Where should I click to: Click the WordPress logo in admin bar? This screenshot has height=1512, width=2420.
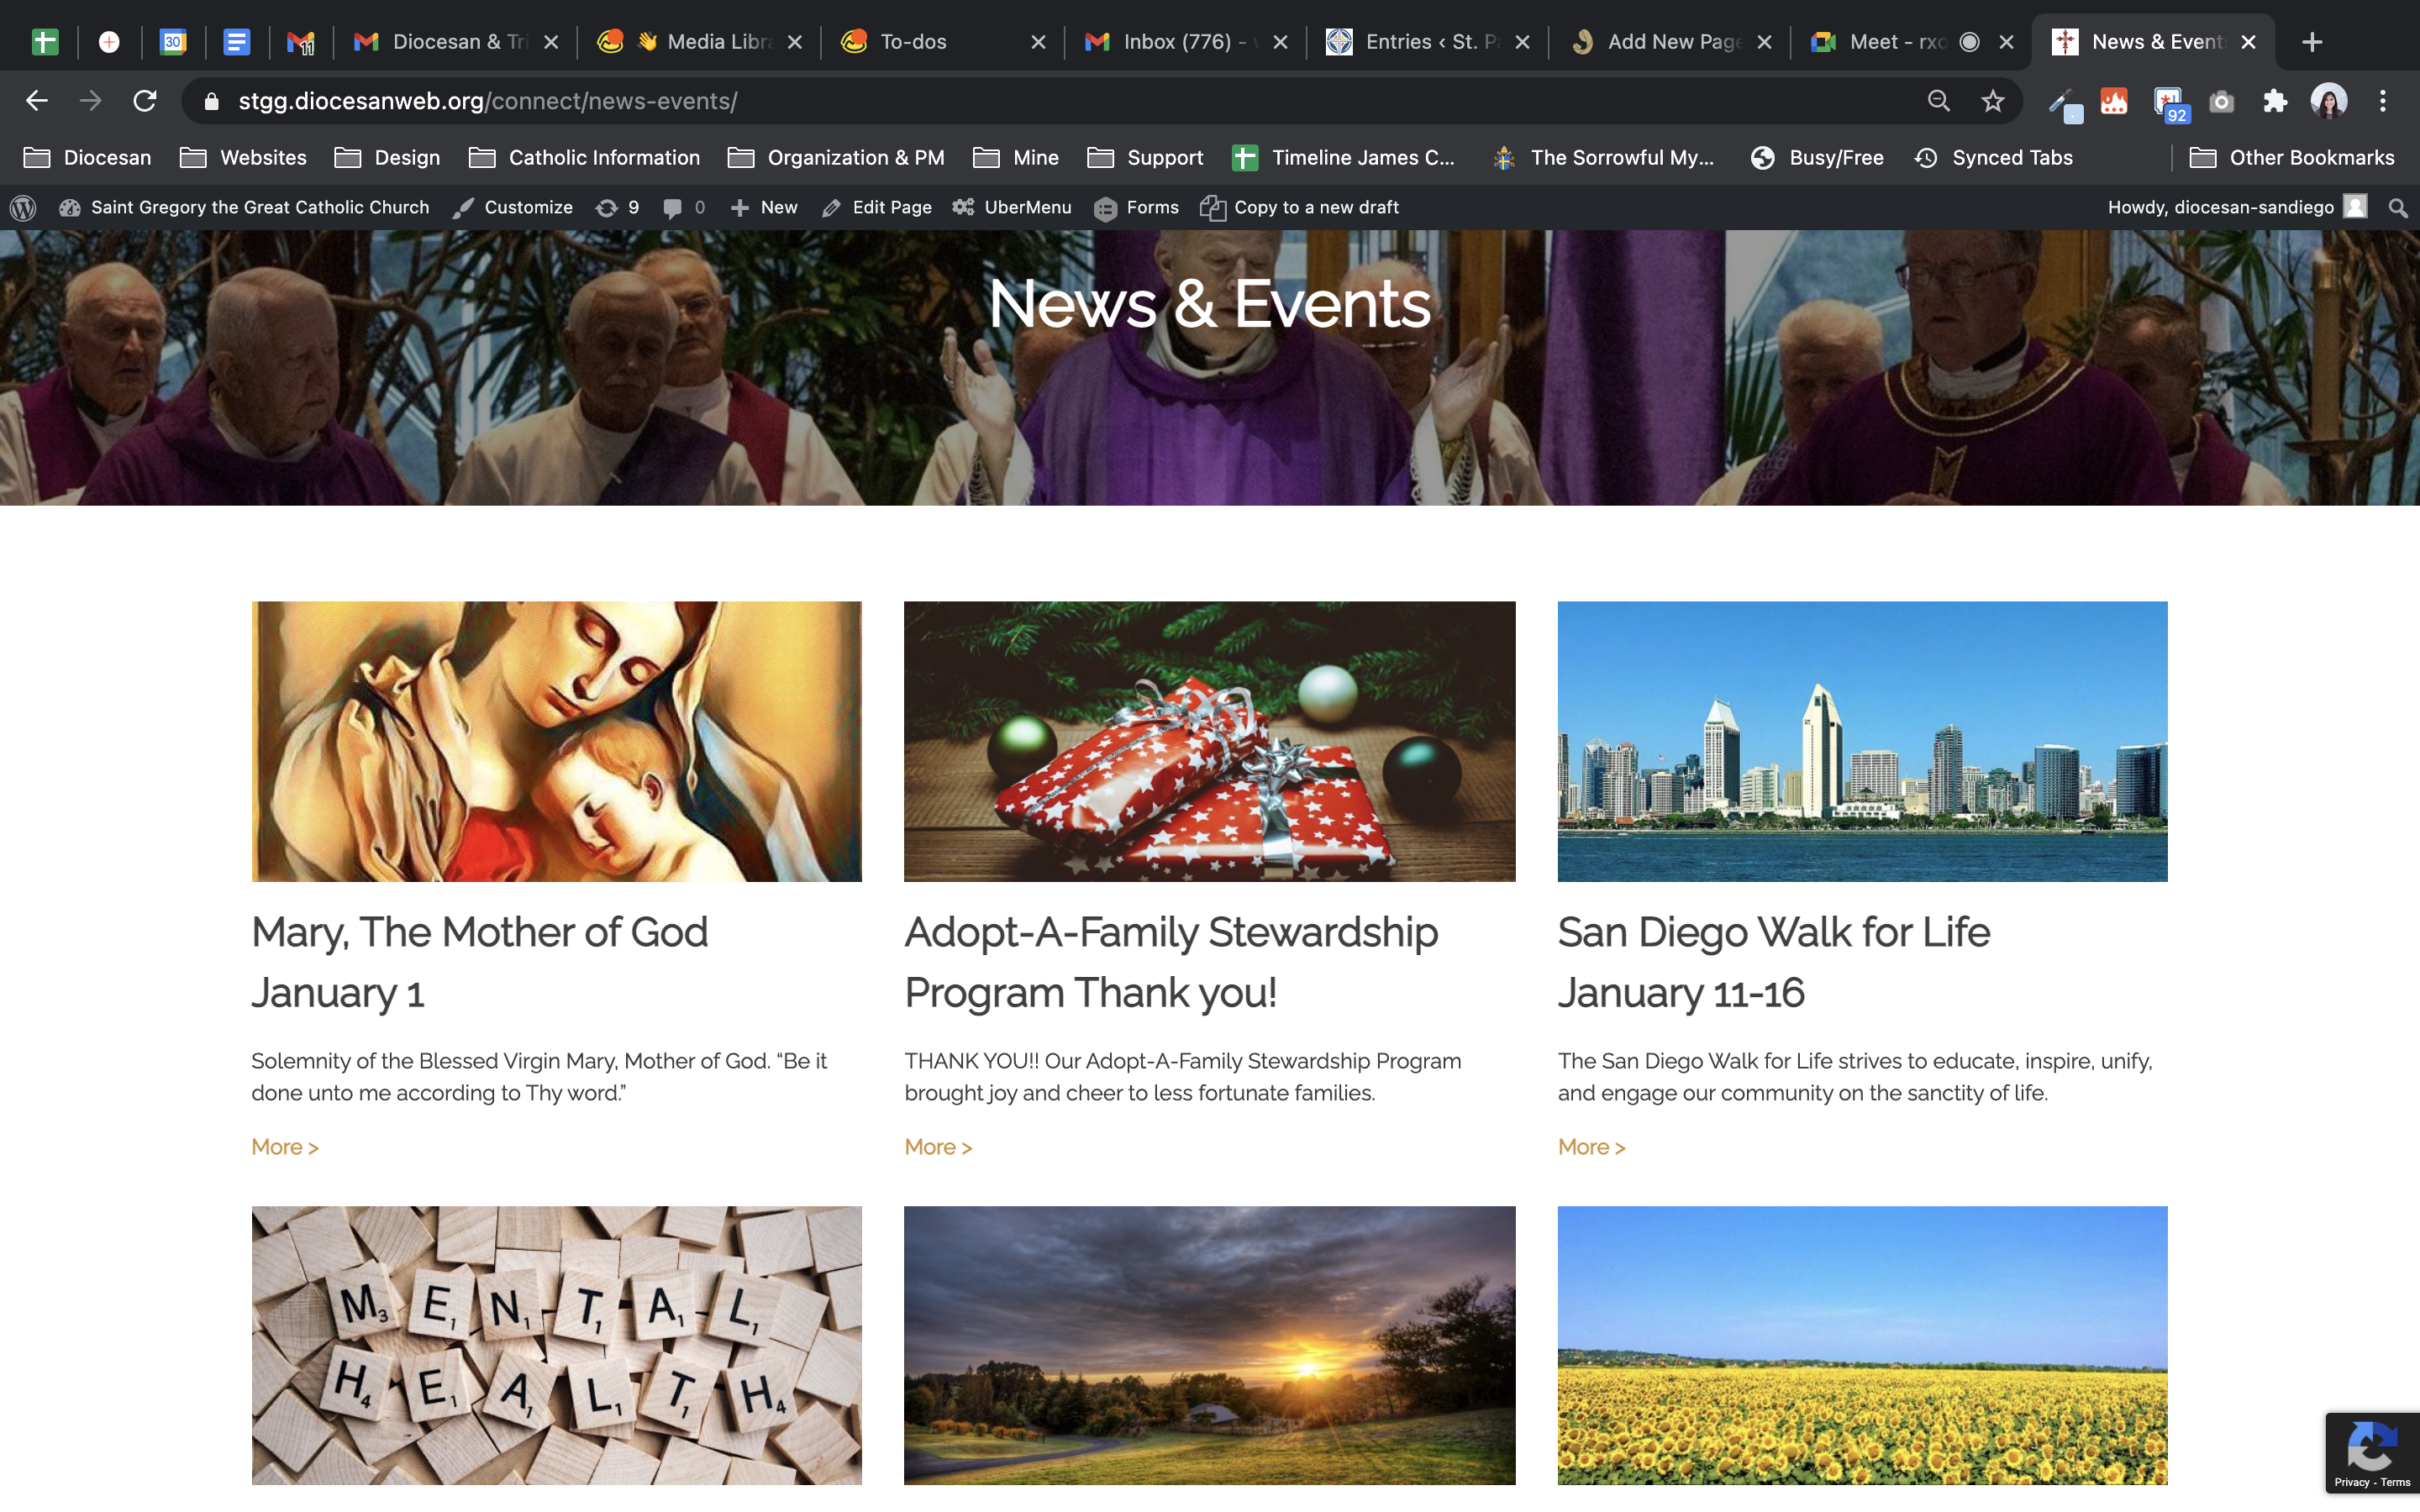click(x=23, y=207)
